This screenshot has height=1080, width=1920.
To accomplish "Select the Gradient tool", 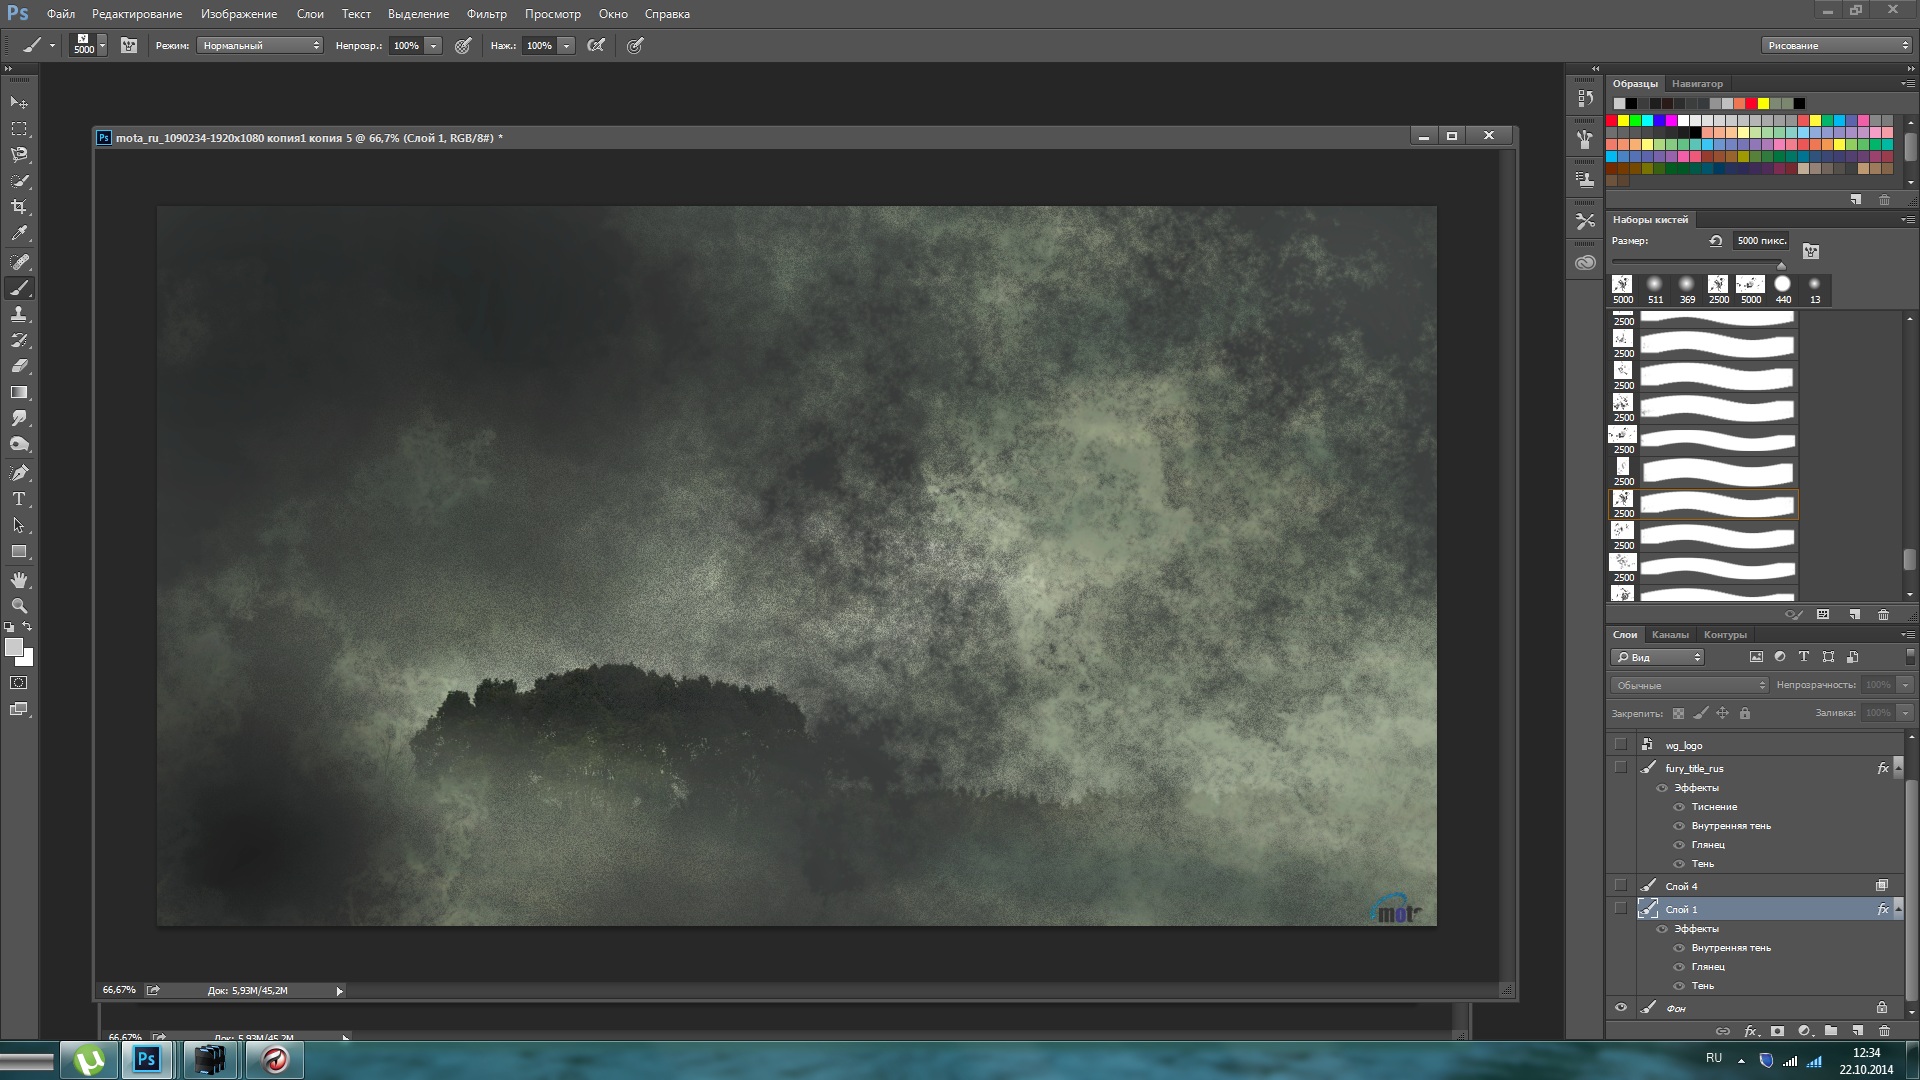I will 19,393.
